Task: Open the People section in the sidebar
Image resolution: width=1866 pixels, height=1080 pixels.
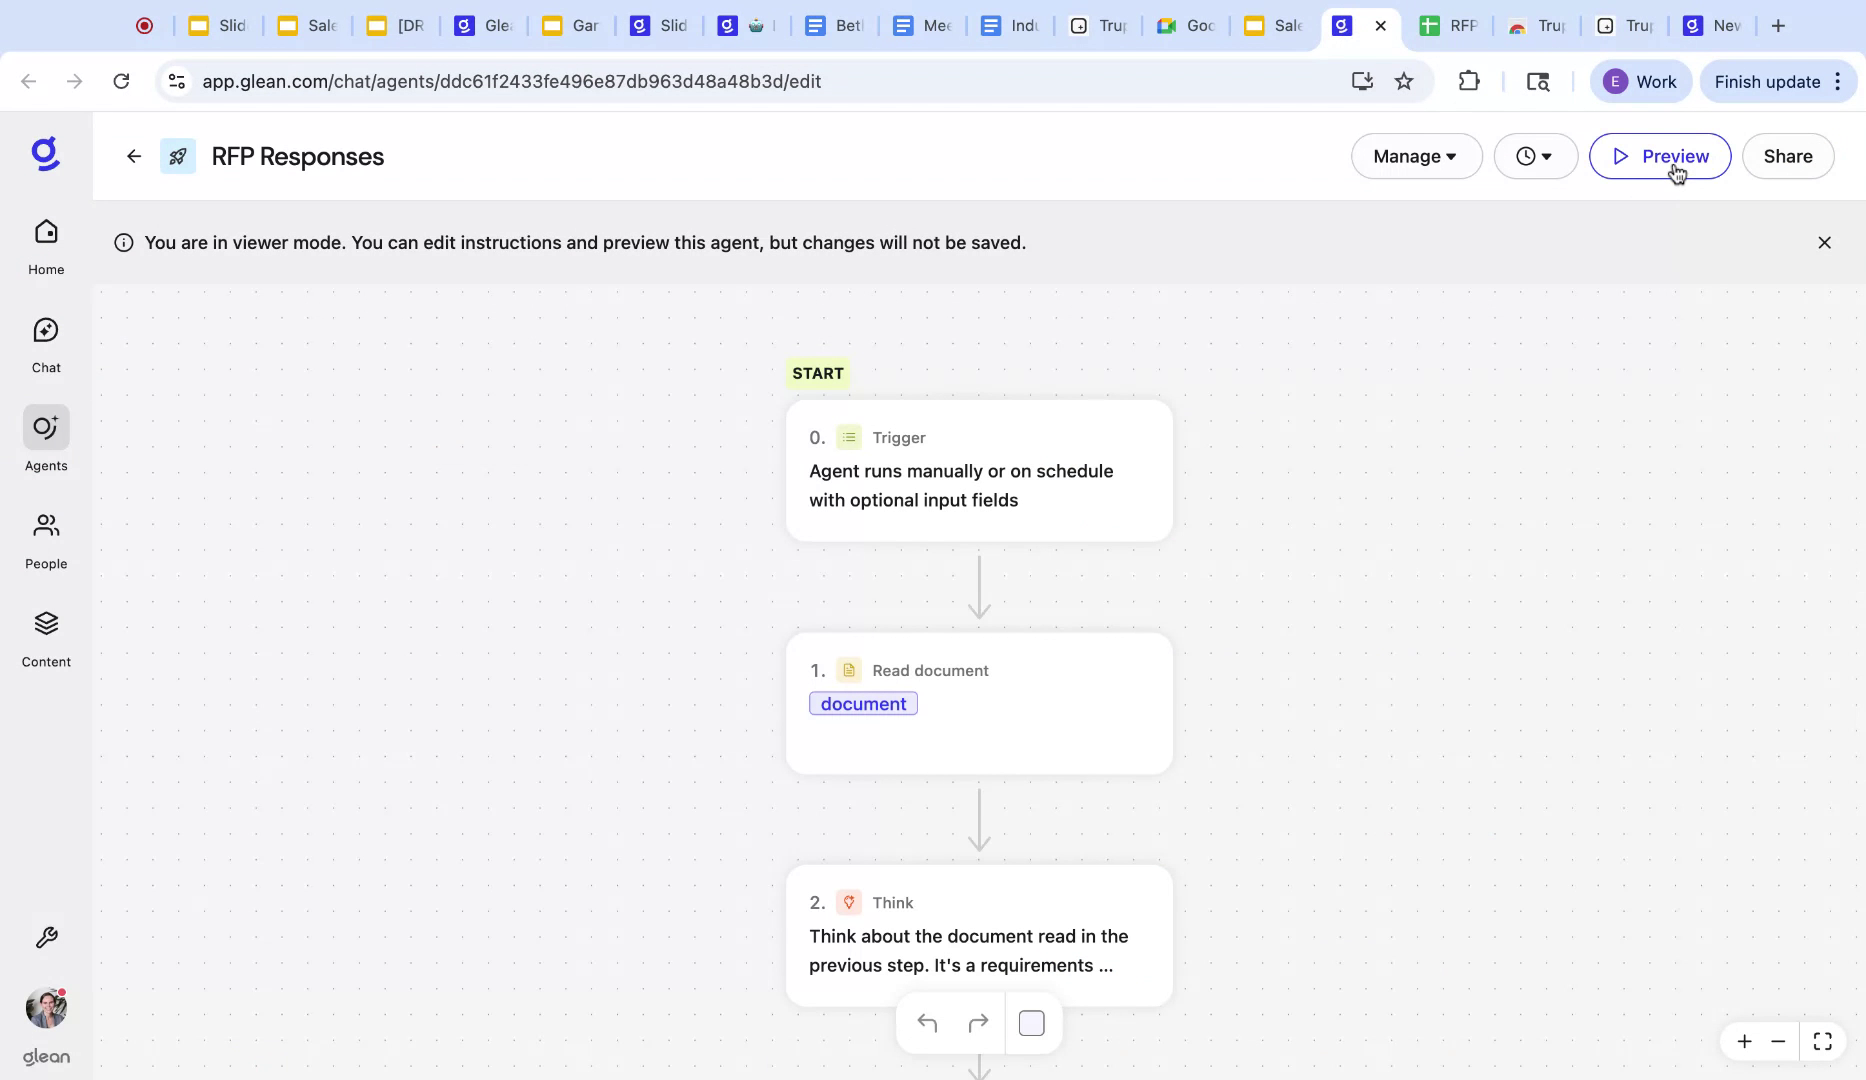Action: (46, 538)
